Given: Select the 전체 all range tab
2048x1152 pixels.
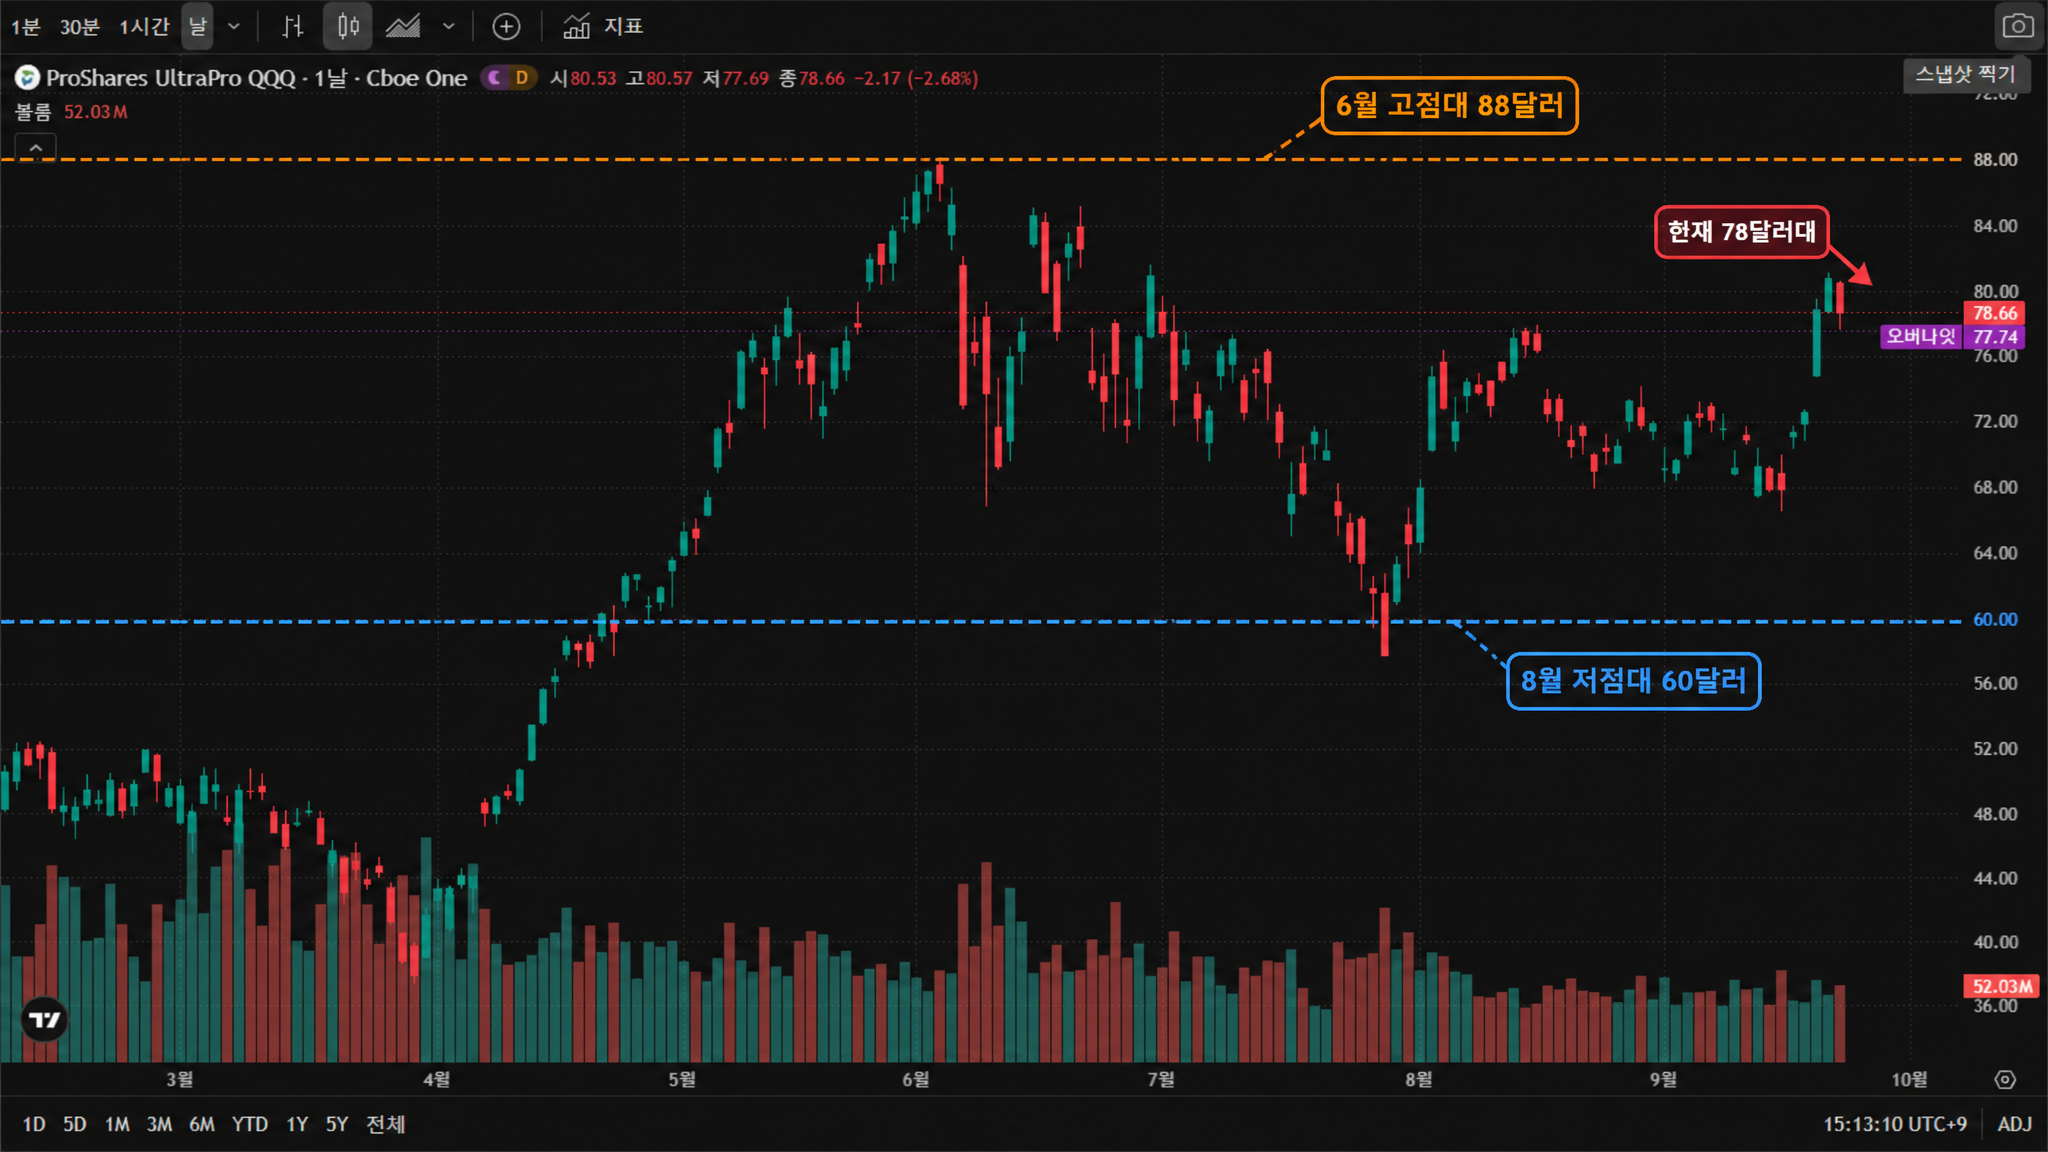Looking at the screenshot, I should [x=386, y=1124].
